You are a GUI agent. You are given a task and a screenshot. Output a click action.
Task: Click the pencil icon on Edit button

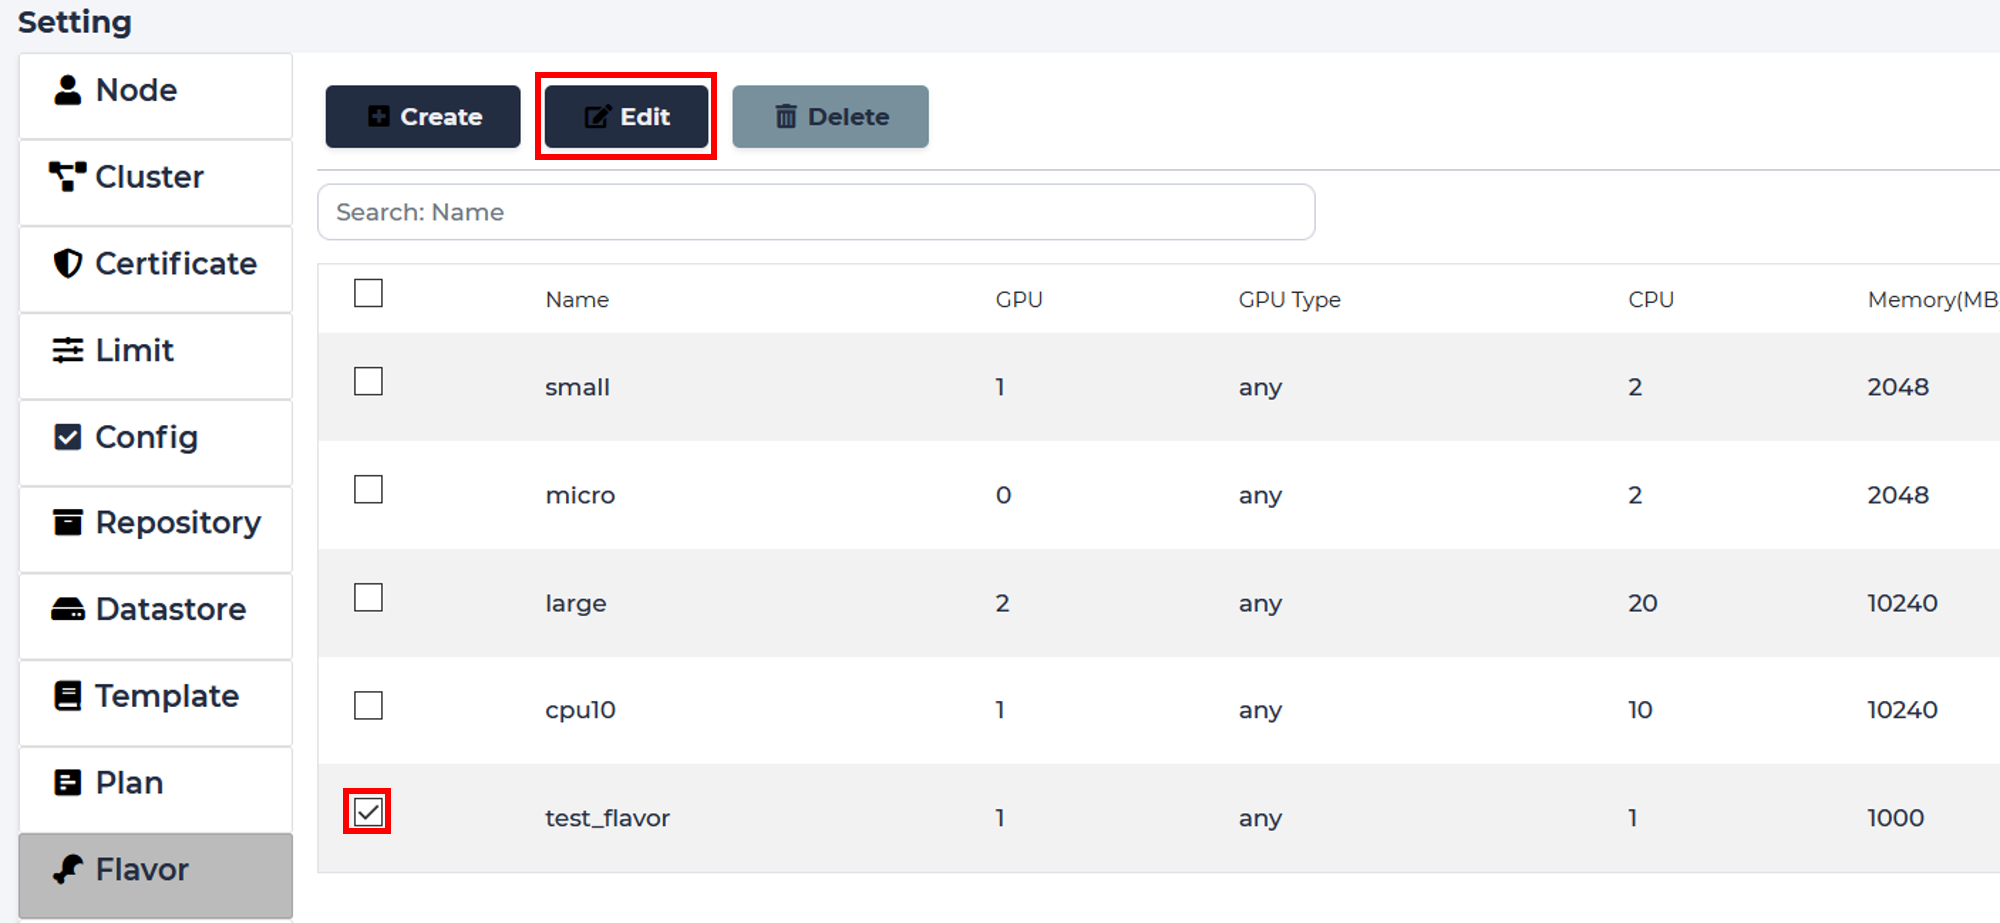click(x=597, y=117)
